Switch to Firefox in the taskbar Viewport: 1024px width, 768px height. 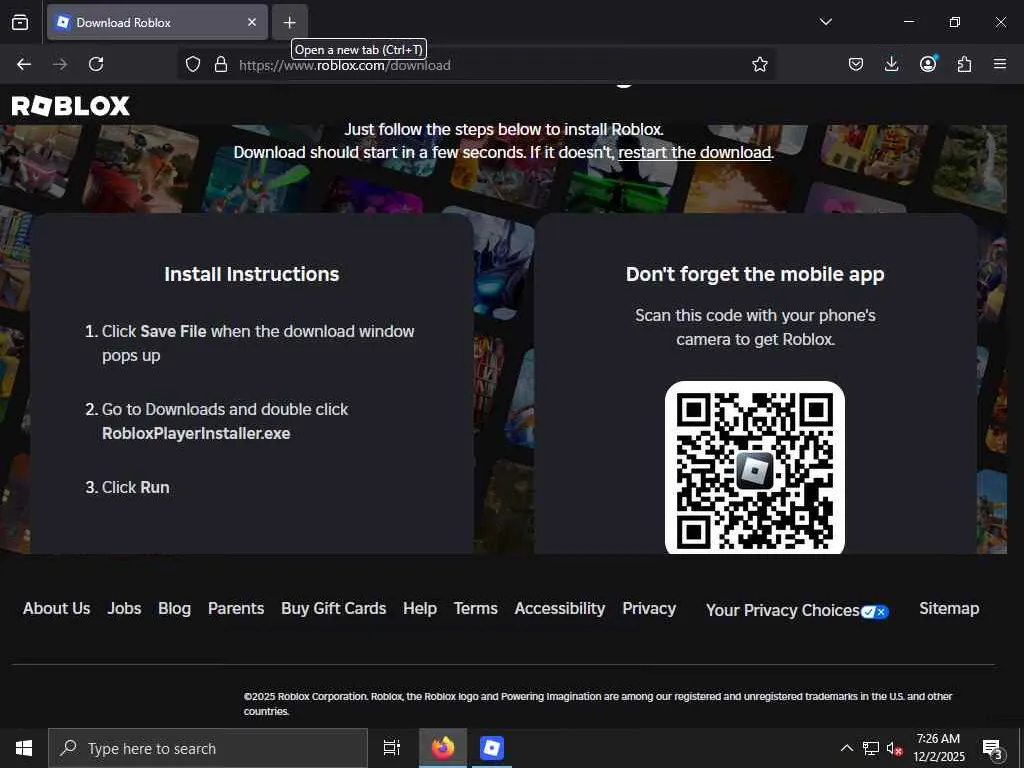[x=443, y=748]
